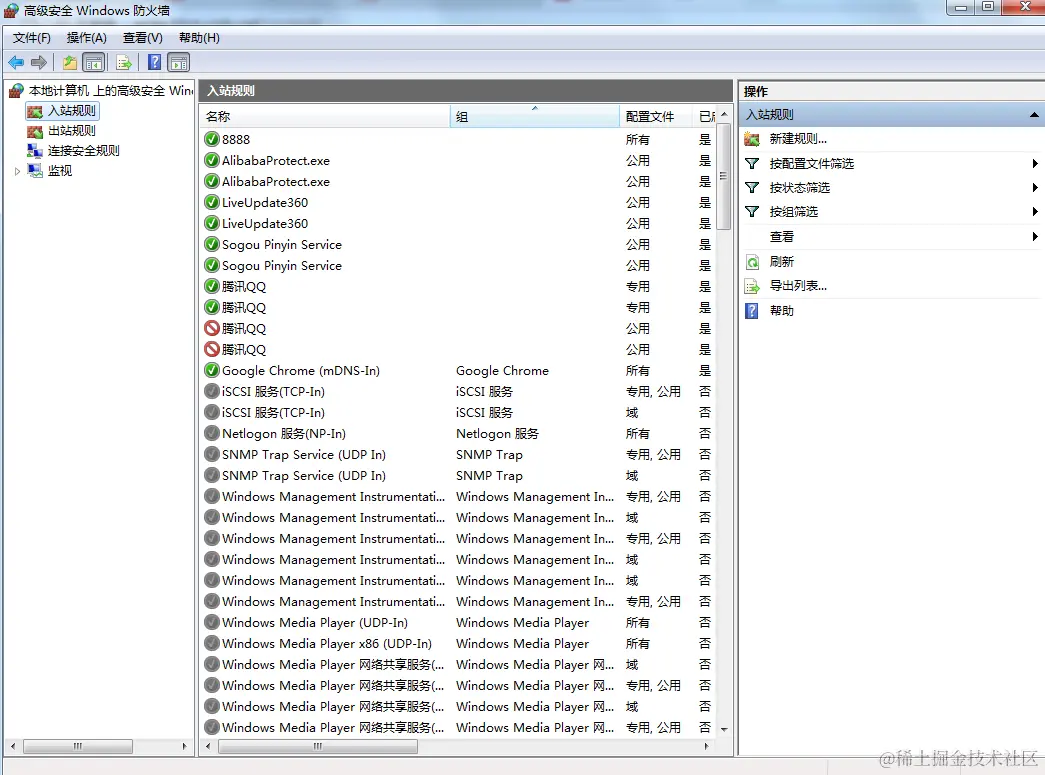Click the gray disabled icon of Netlogon 服务(NP-In)
This screenshot has width=1045, height=775.
212,433
